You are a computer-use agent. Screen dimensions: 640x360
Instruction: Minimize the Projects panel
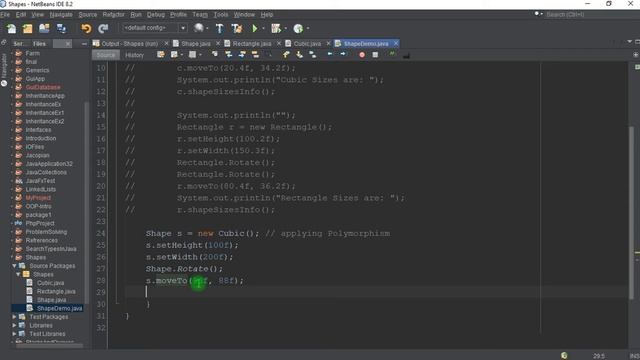tap(84, 44)
